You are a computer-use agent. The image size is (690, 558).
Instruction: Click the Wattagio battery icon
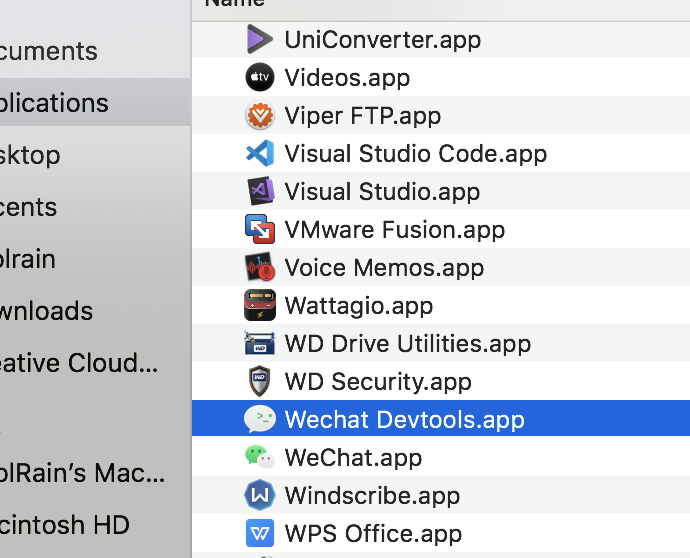pyautogui.click(x=260, y=305)
